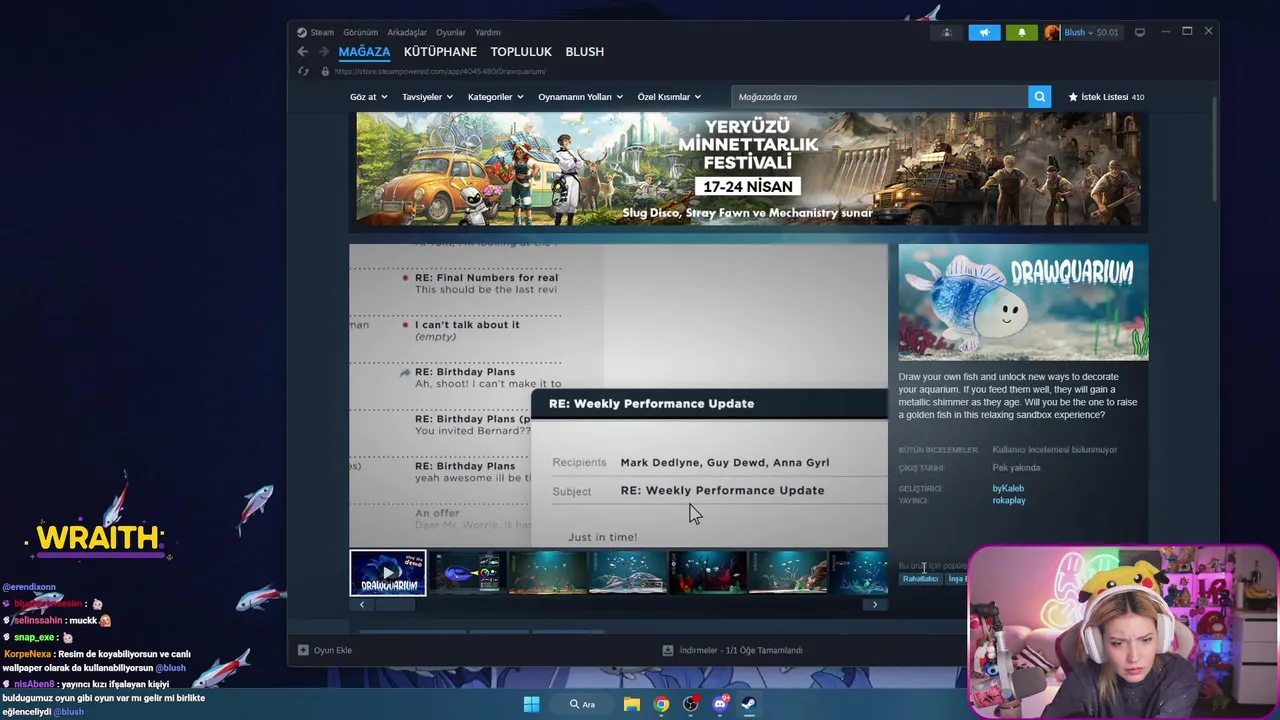This screenshot has height=720, width=1280.
Task: Click the downloads icon beside İndirmeler
Action: 668,650
